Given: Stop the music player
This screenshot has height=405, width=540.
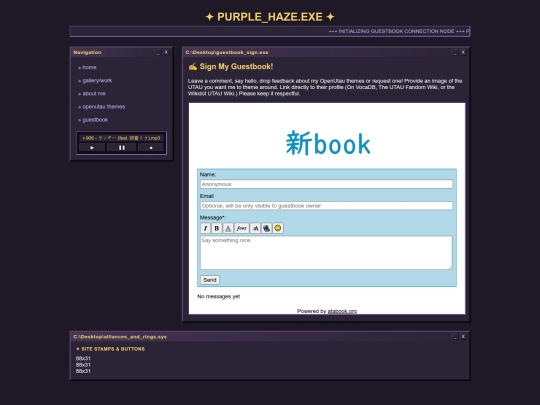Looking at the screenshot, I should pos(151,148).
